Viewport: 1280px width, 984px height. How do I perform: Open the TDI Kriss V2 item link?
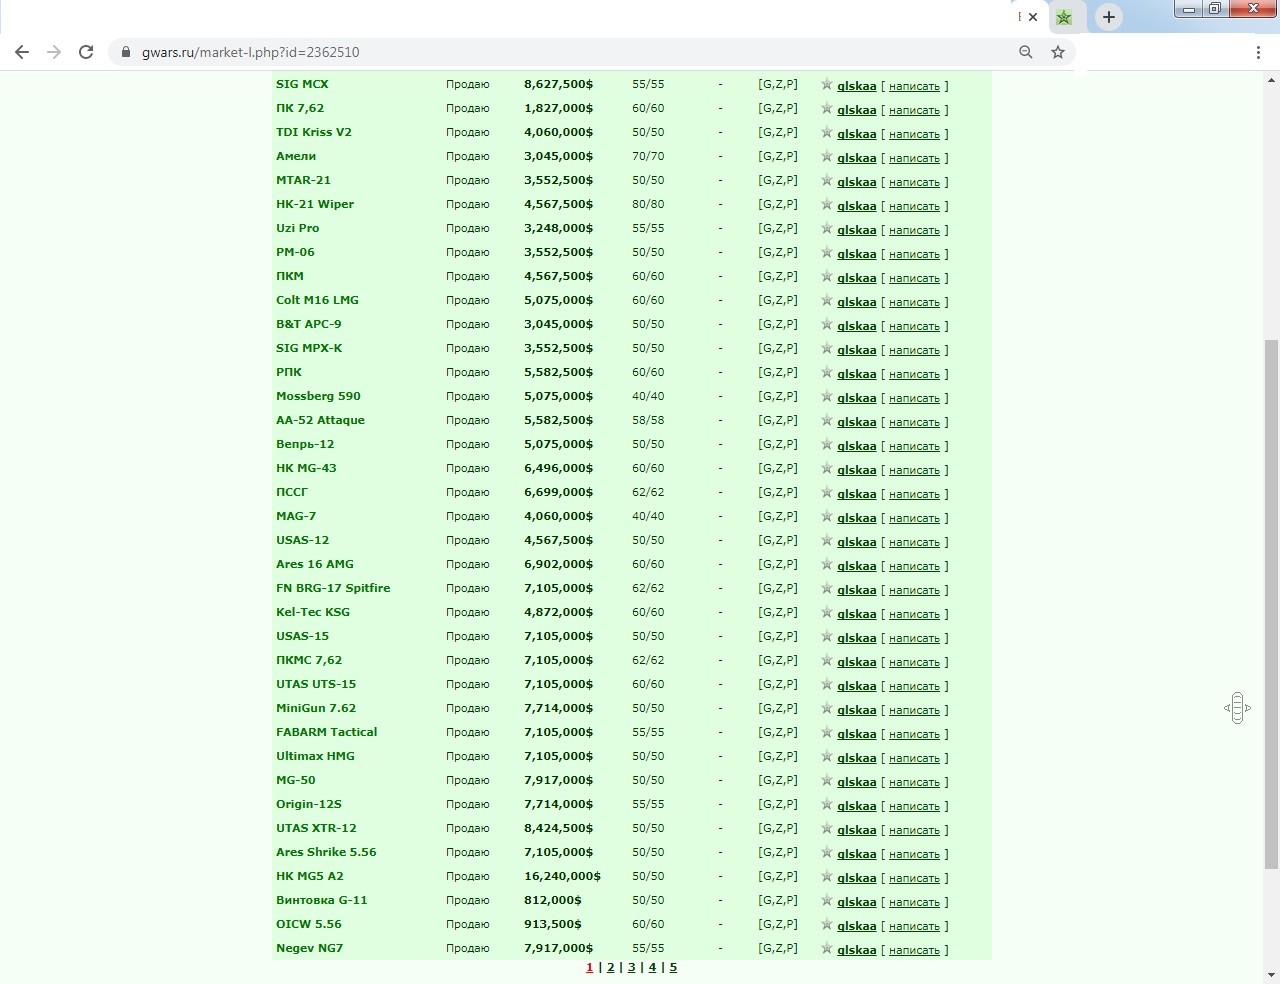(314, 132)
